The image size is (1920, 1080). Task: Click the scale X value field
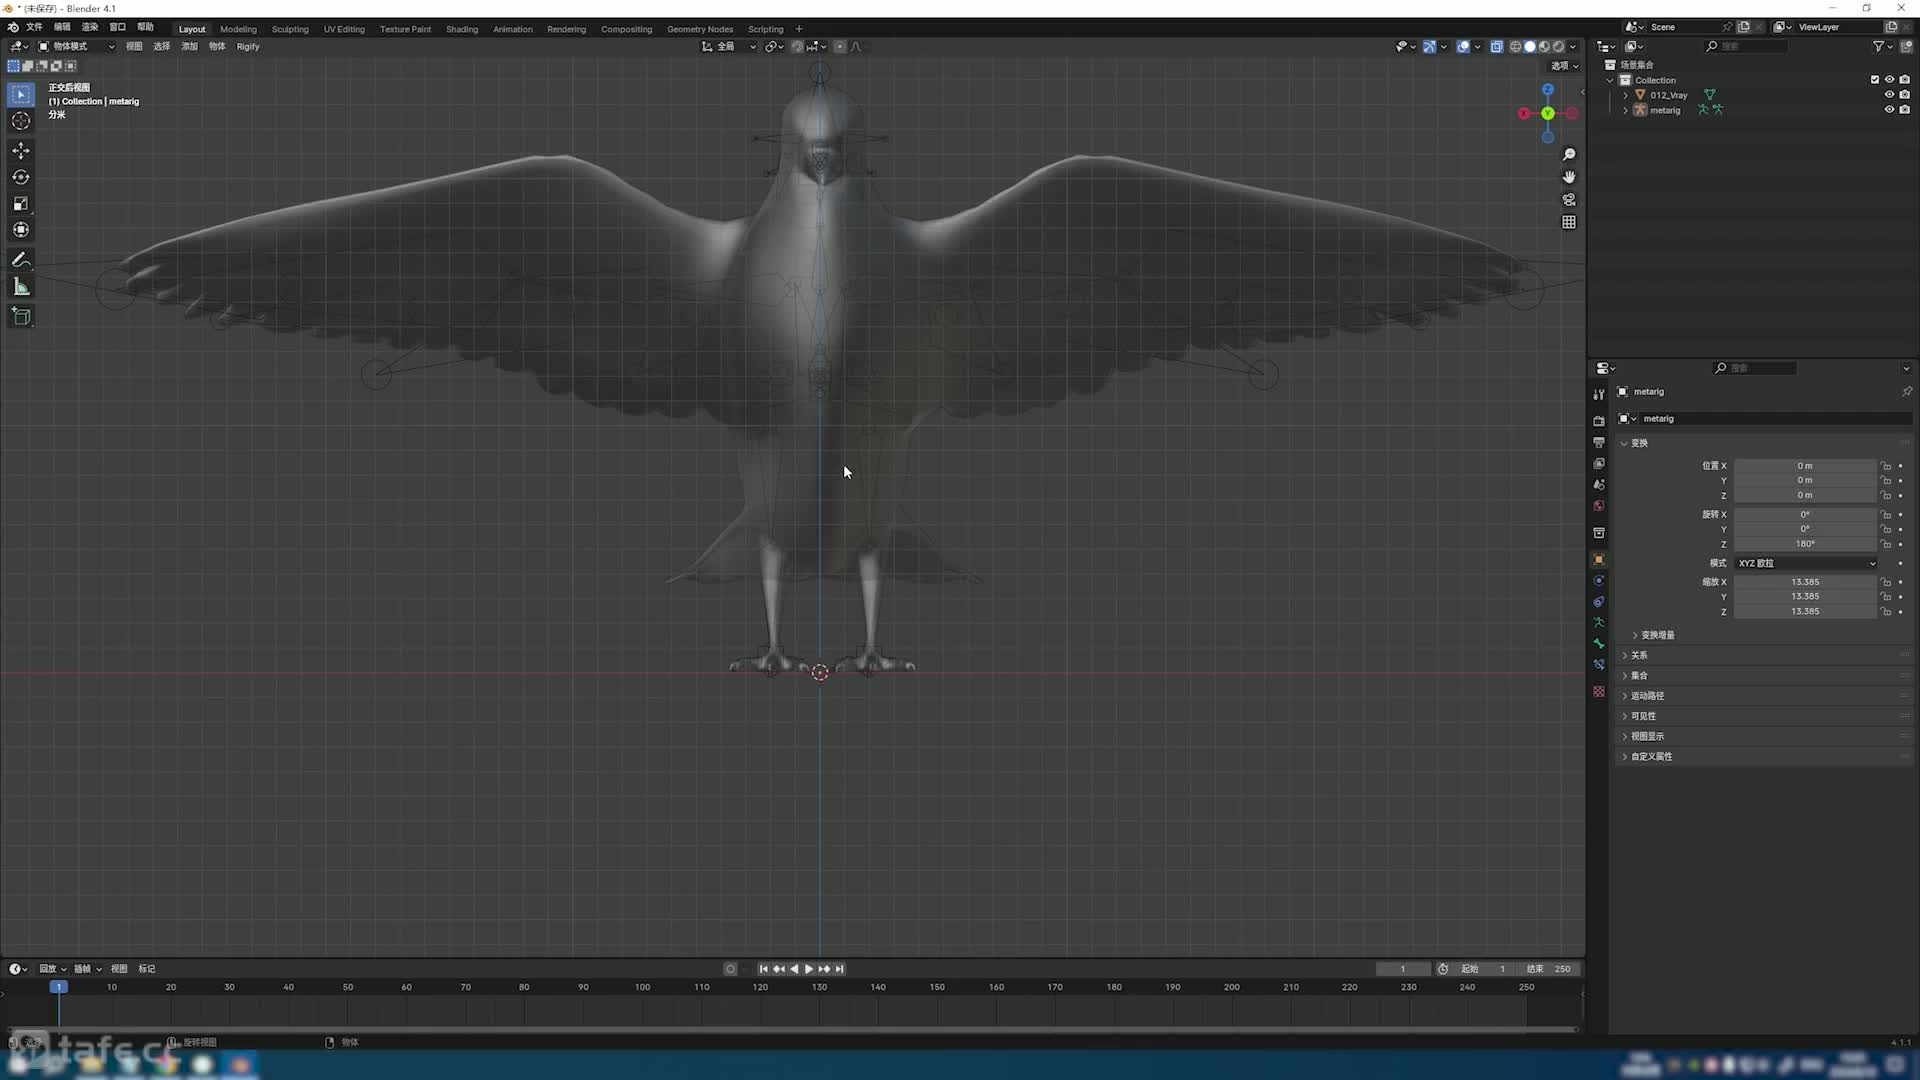[1805, 582]
